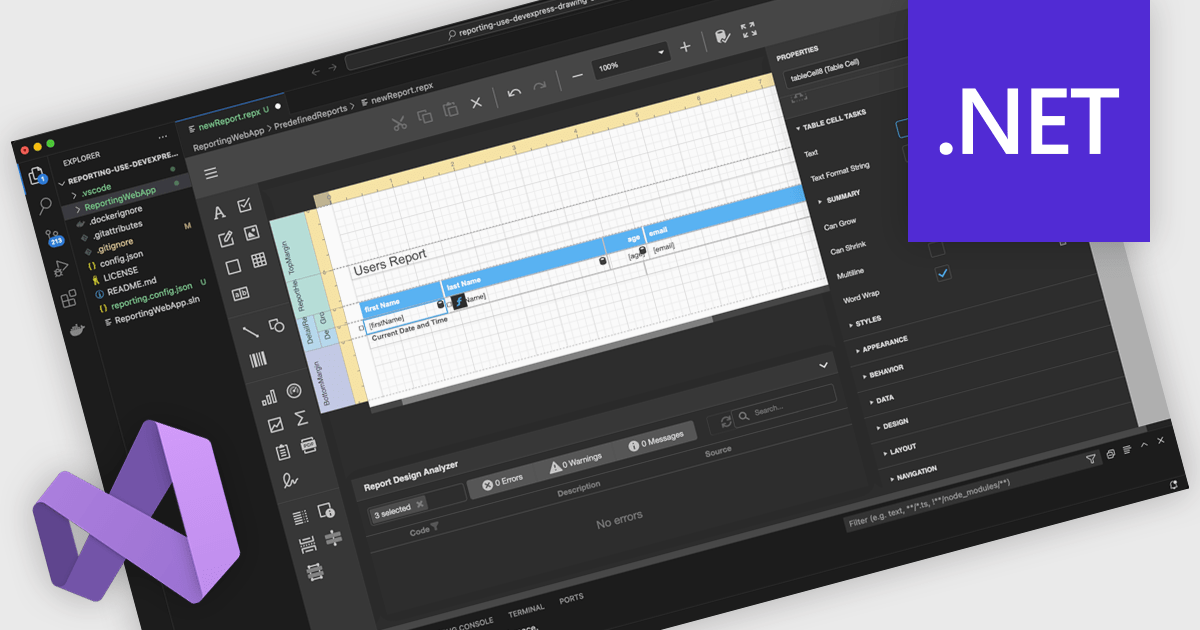
Task: Click the Undo arrow in designer toolbar
Action: (514, 92)
